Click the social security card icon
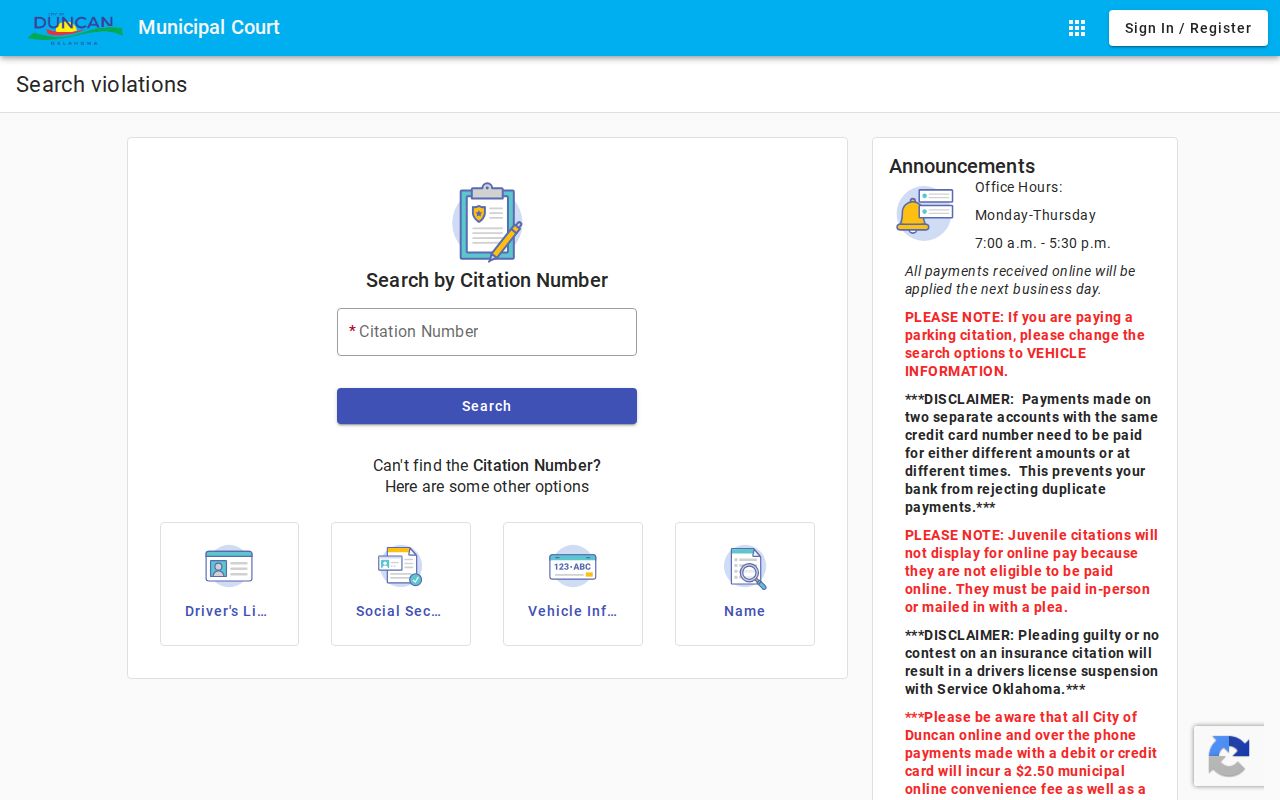Viewport: 1280px width, 800px height. pyautogui.click(x=400, y=566)
